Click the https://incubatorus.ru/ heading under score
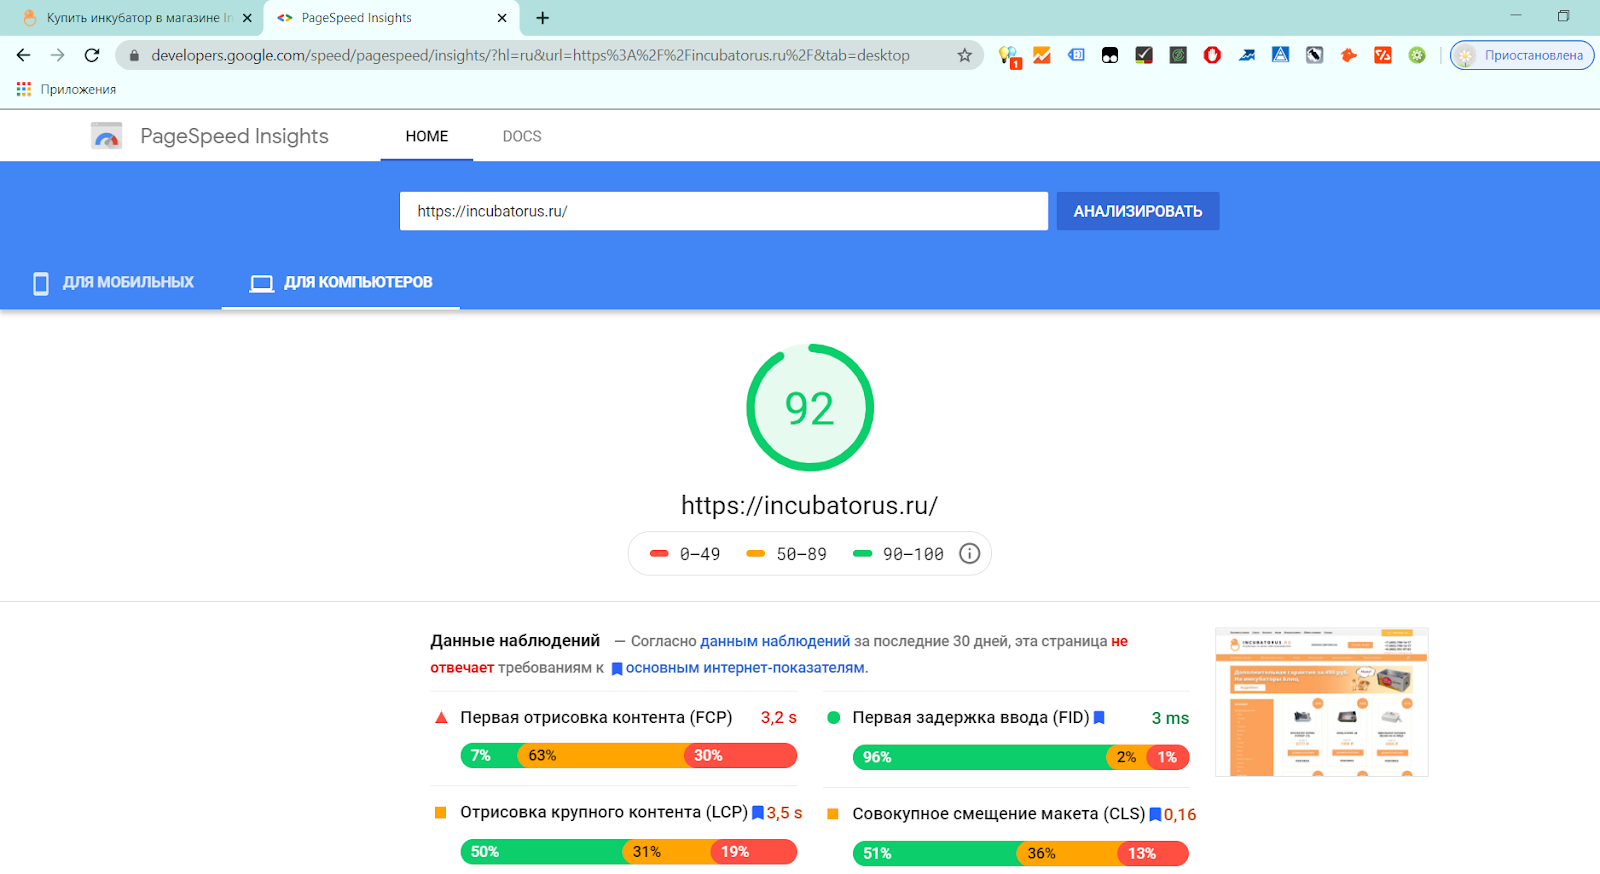Viewport: 1600px width, 874px height. pyautogui.click(x=809, y=505)
